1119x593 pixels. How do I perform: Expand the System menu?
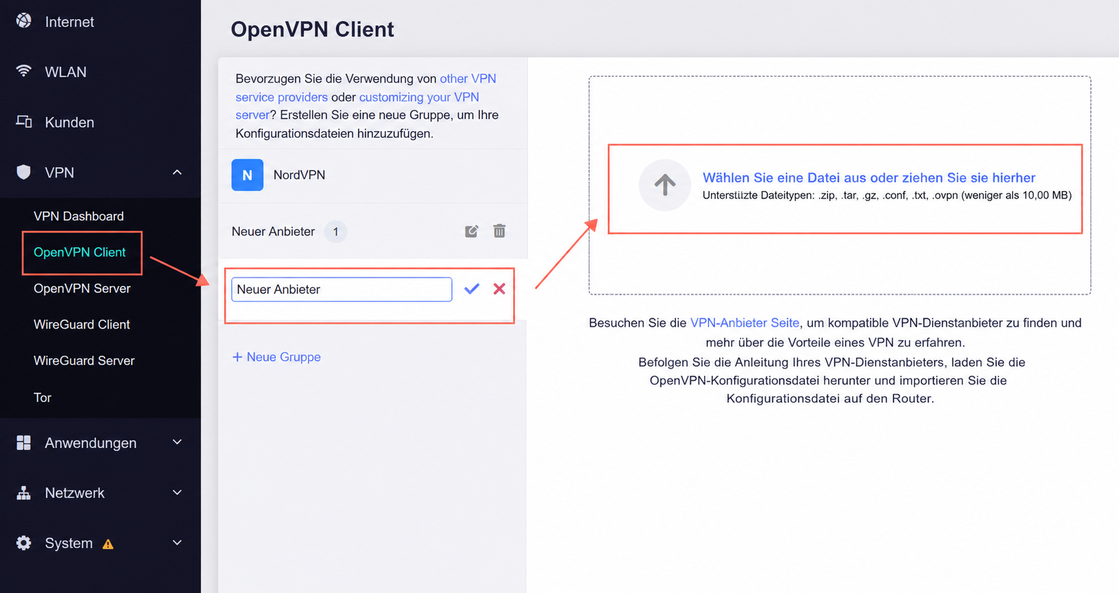(x=177, y=543)
